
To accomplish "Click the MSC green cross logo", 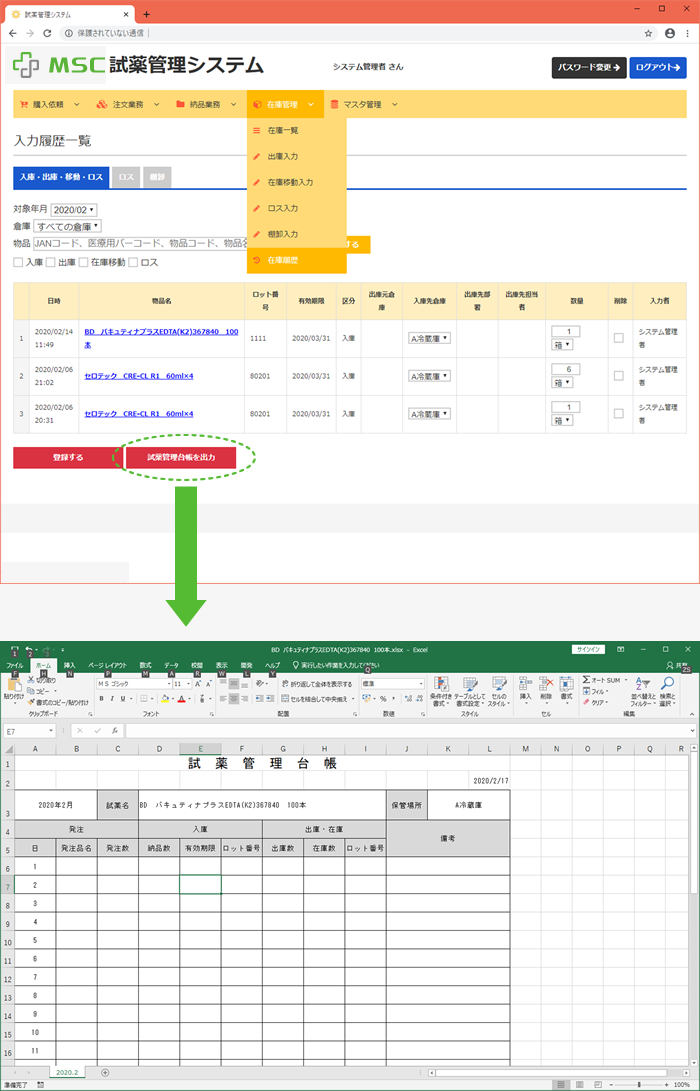I will click(x=26, y=66).
